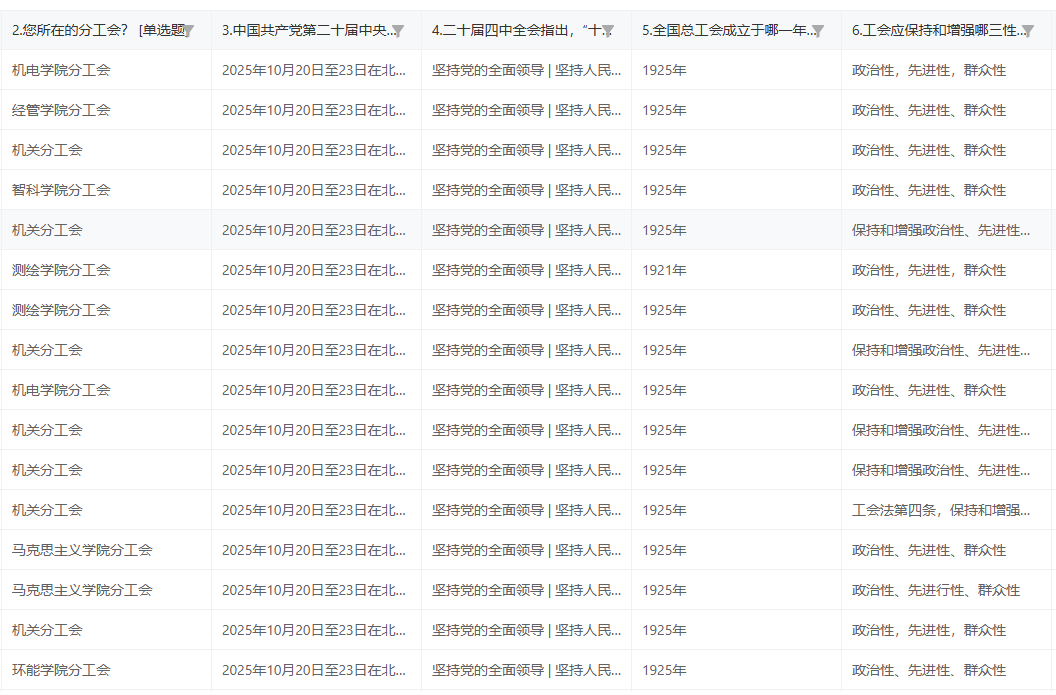Expand filter for 6.工会应保持和增强哪三性 column
This screenshot has width=1056, height=695.
pyautogui.click(x=1028, y=31)
